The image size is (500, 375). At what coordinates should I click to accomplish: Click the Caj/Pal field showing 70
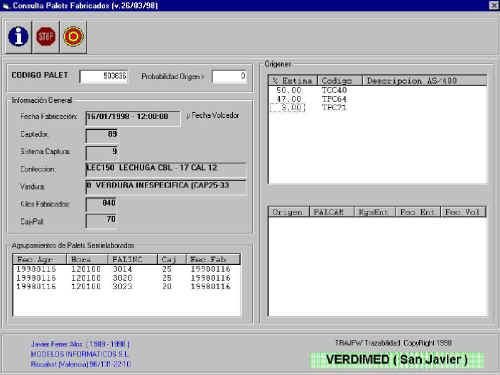coord(101,221)
